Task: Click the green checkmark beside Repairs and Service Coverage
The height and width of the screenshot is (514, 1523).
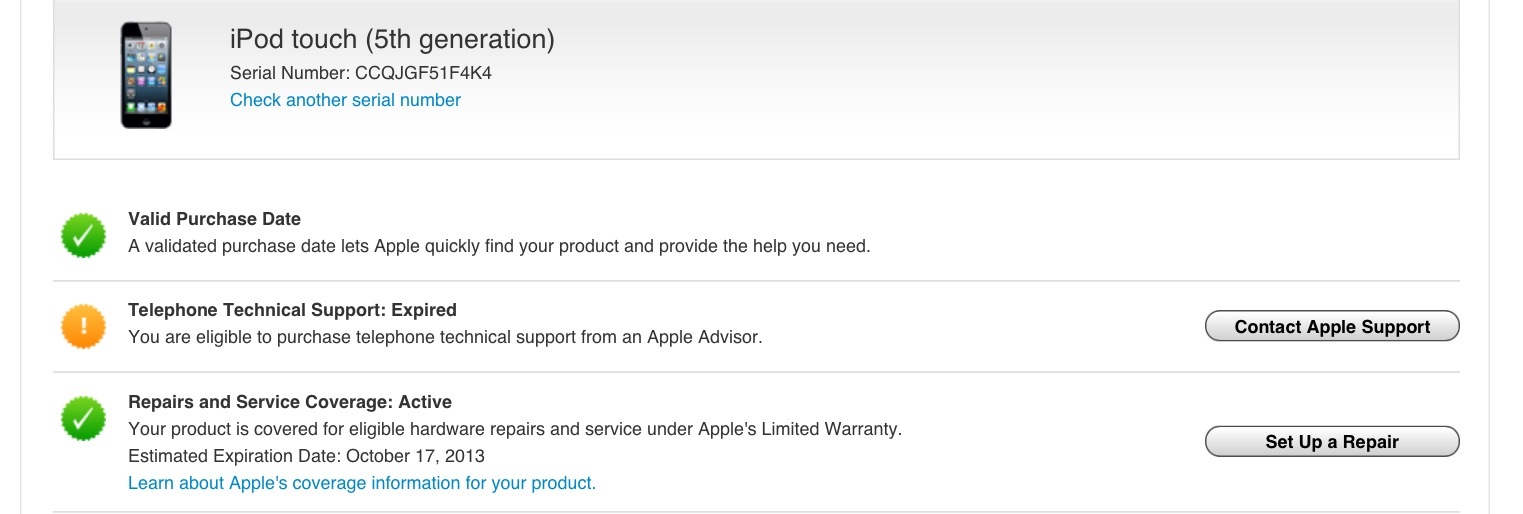Action: (x=84, y=418)
